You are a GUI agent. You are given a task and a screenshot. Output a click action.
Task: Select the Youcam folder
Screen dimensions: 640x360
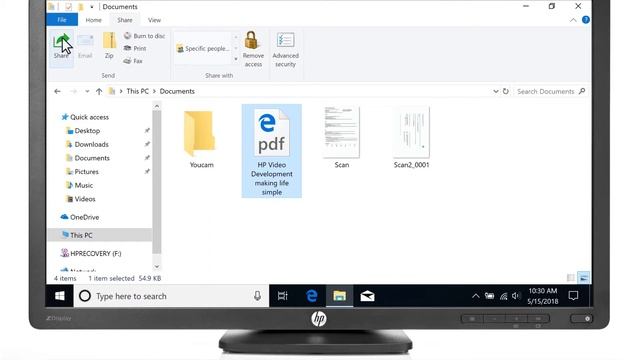pyautogui.click(x=201, y=139)
